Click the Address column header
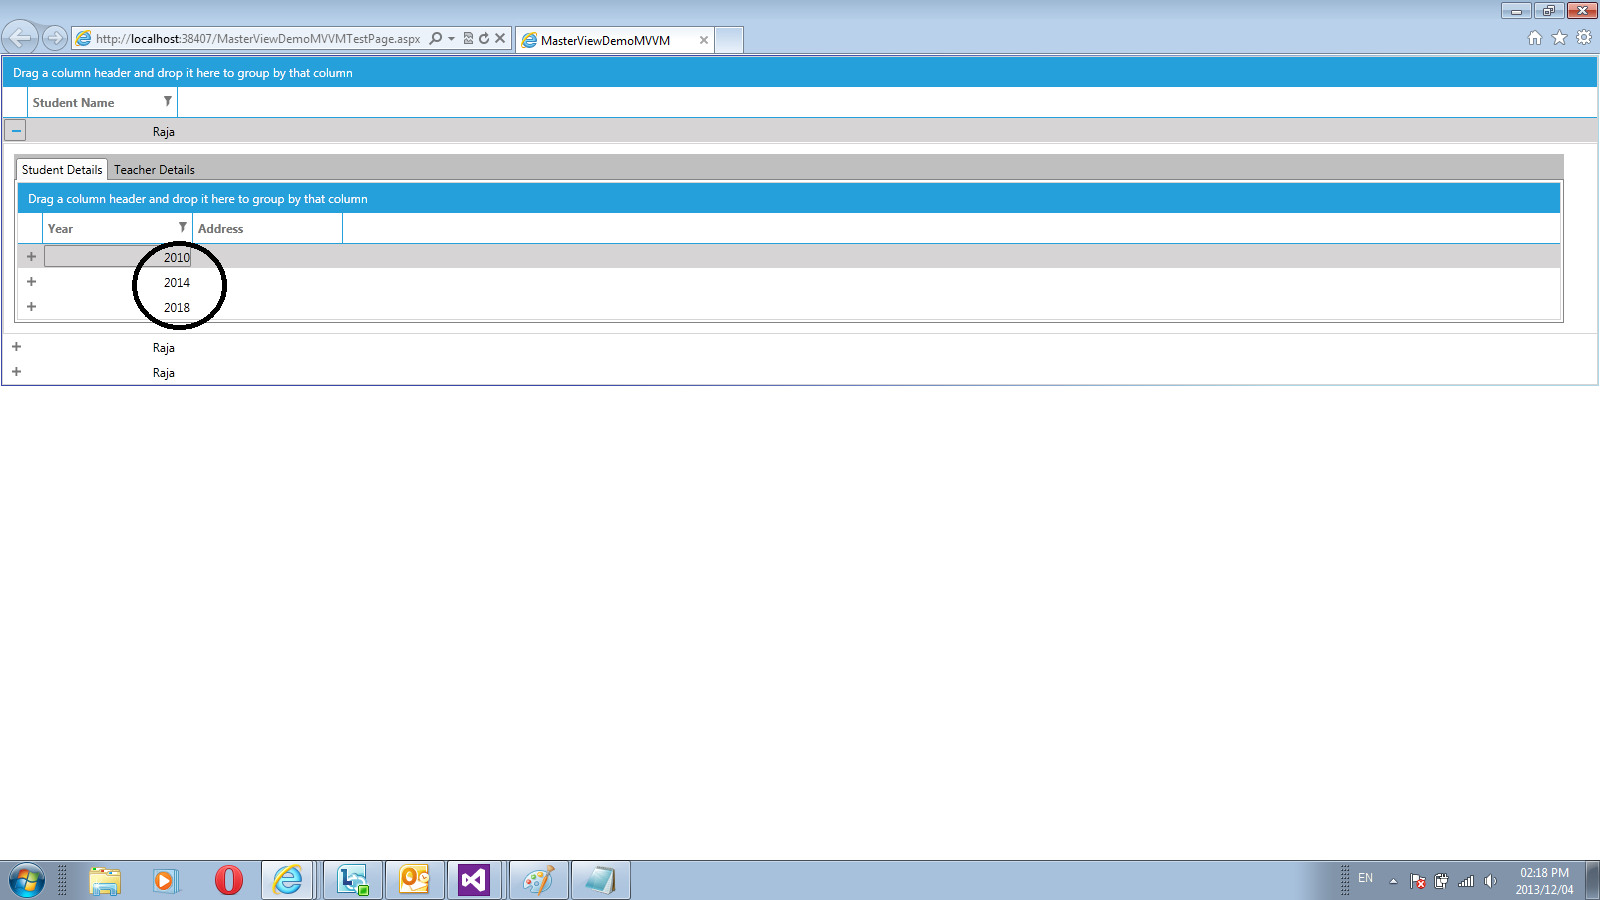 267,228
